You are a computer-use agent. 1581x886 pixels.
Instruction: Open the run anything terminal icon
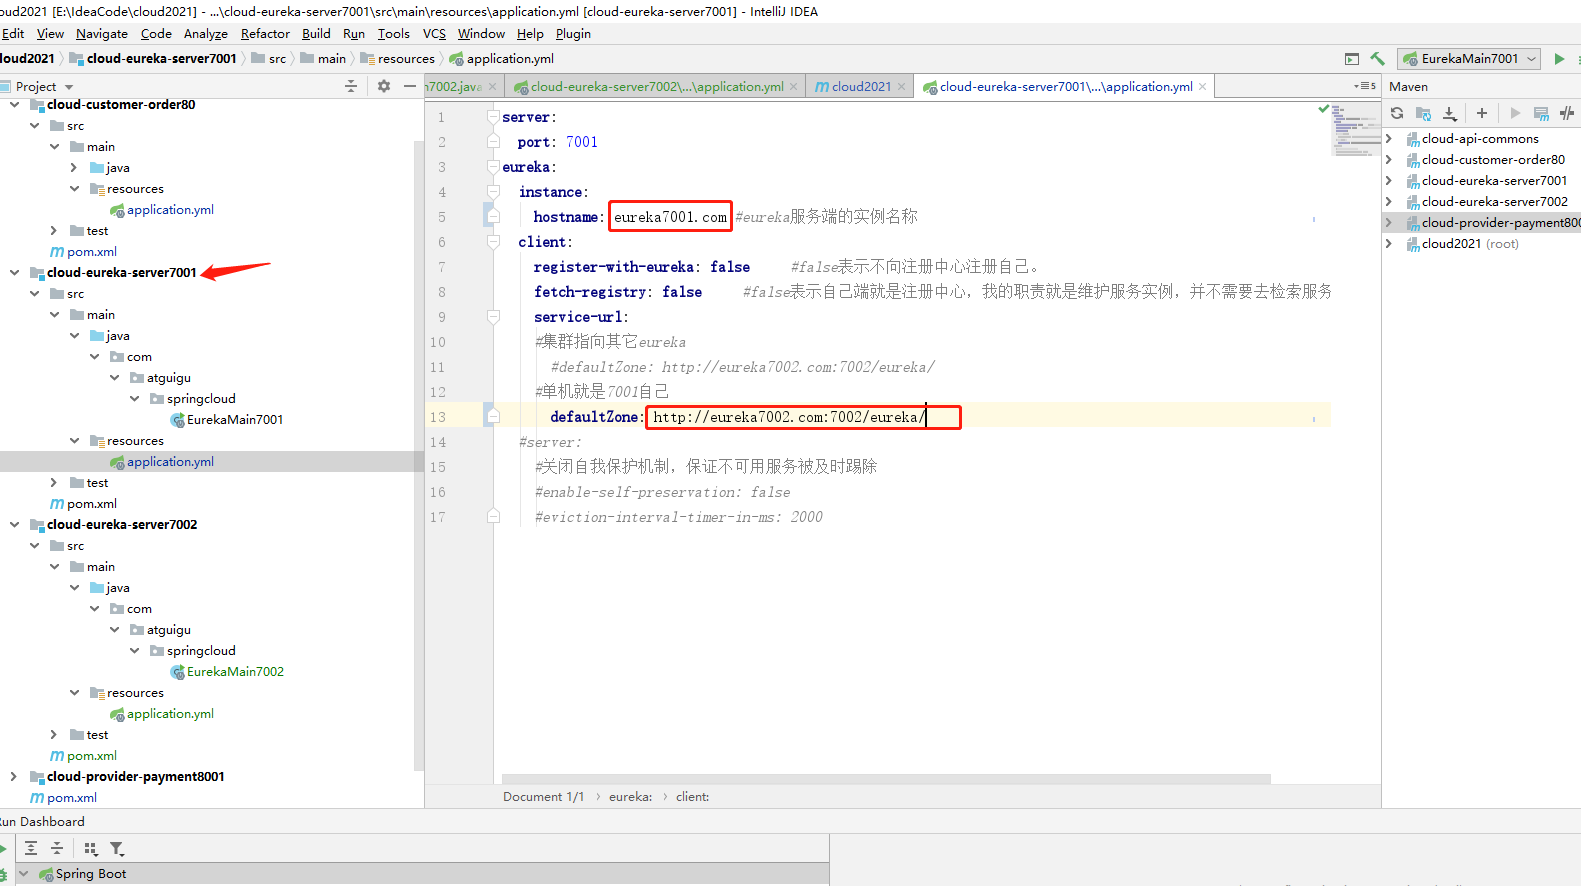[1352, 59]
